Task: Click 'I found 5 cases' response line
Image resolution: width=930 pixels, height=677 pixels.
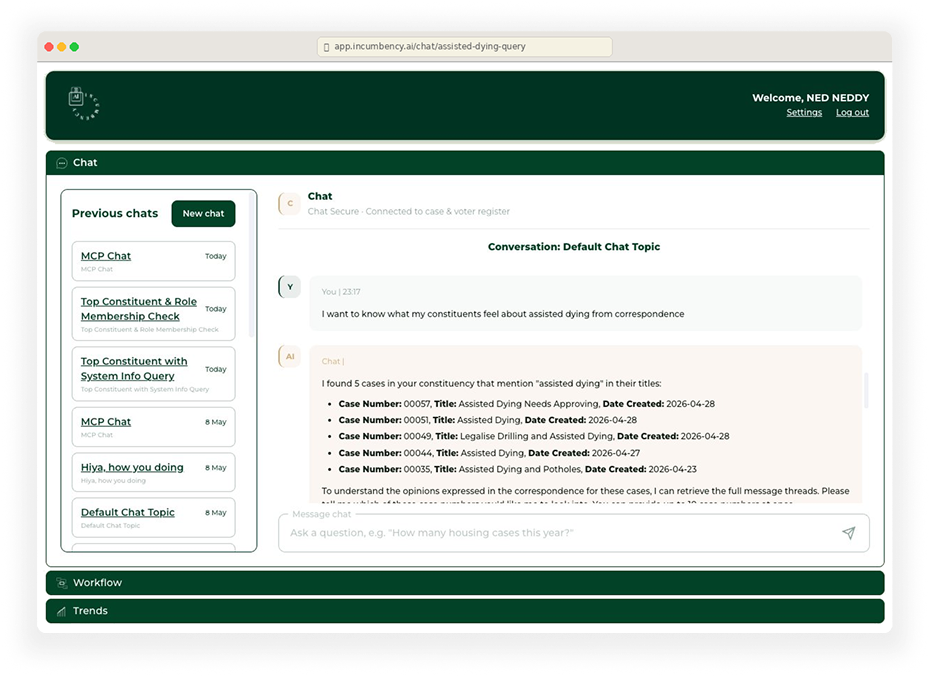Action: point(492,383)
